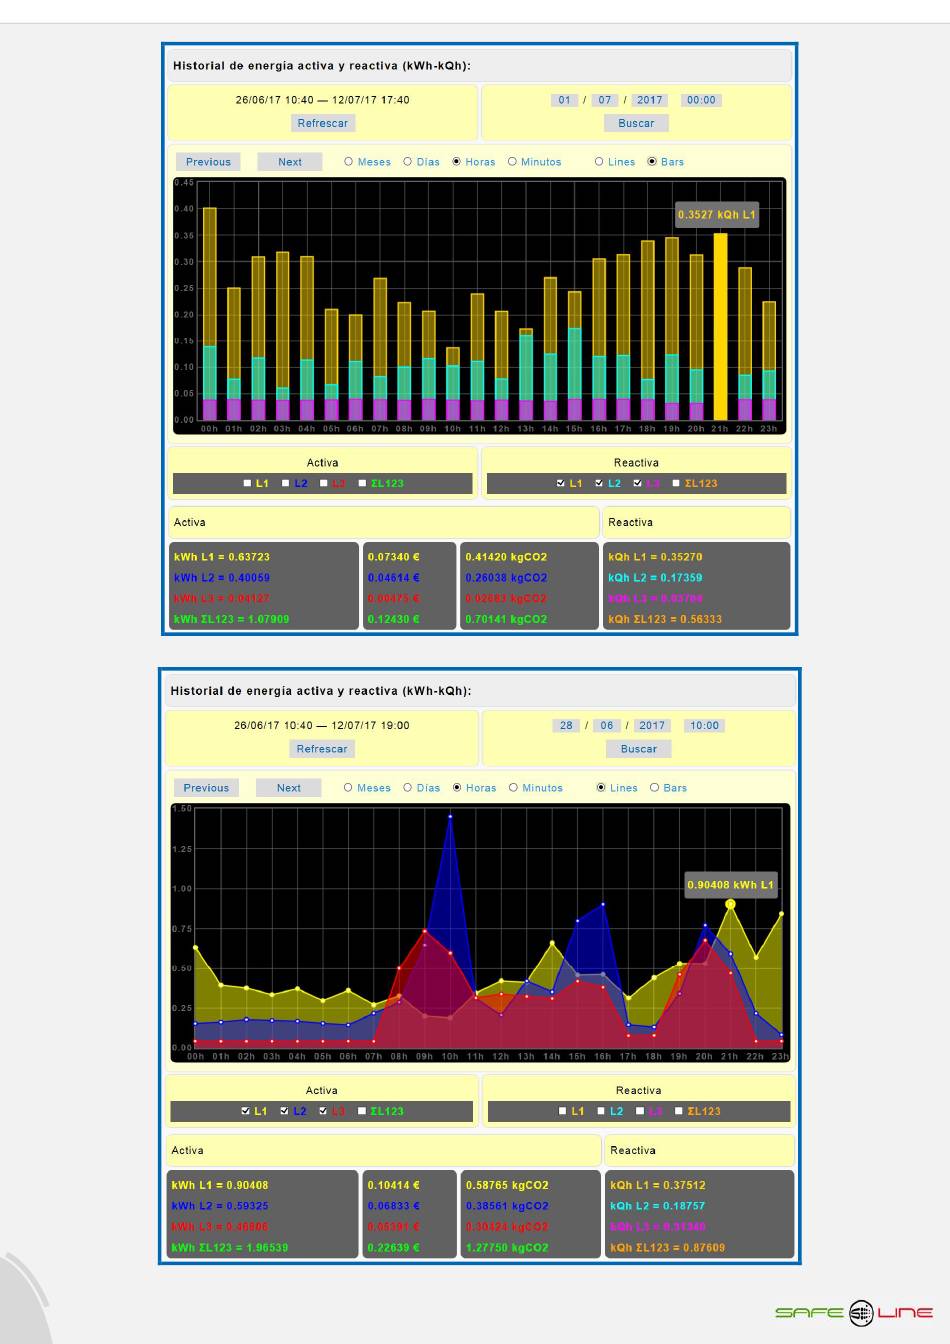Select Dias radio in line-chart panel
Viewport: 950px width, 1344px height.
click(x=408, y=788)
